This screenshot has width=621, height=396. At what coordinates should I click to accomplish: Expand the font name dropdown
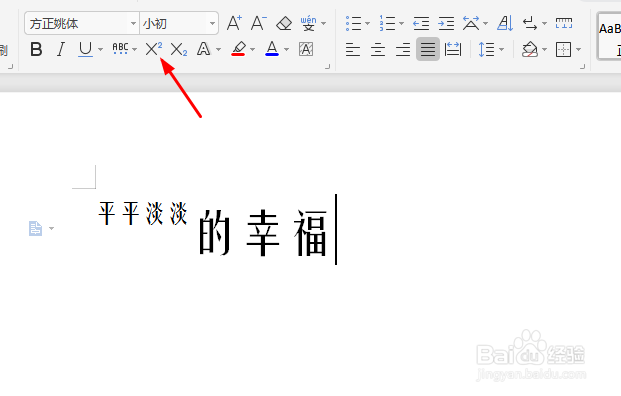[x=133, y=24]
